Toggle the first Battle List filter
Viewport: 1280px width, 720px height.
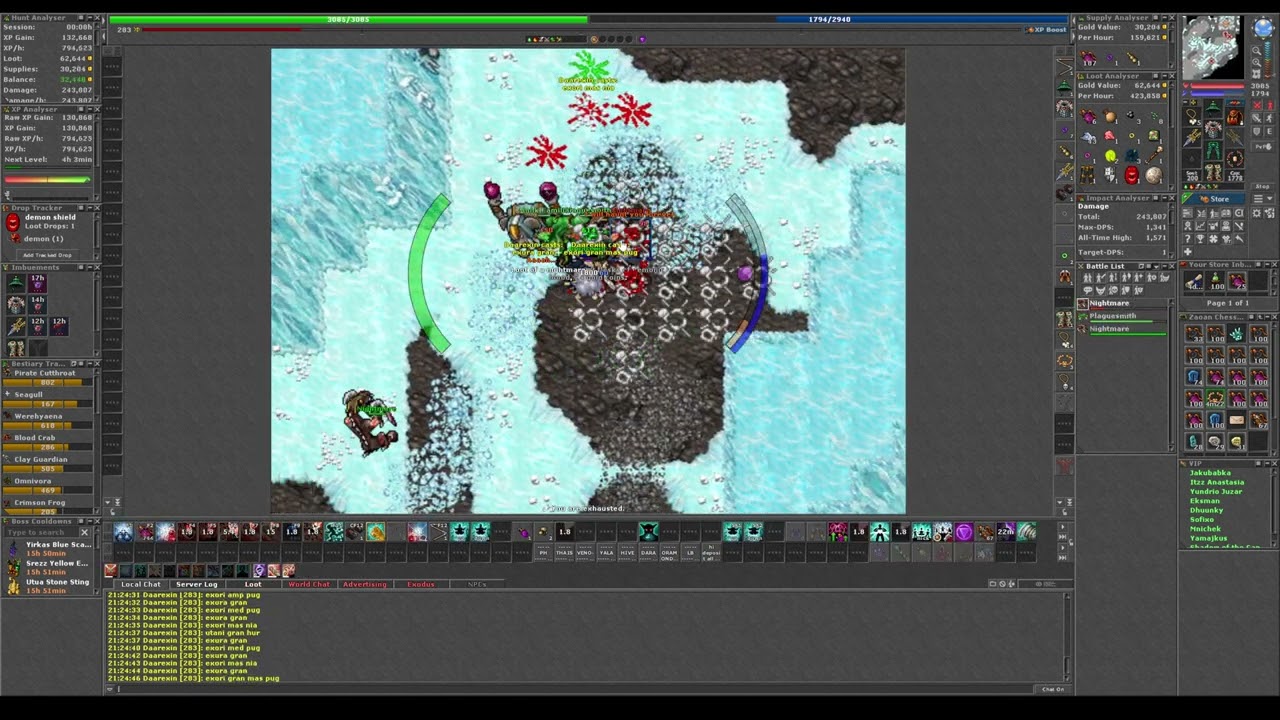[x=1087, y=277]
